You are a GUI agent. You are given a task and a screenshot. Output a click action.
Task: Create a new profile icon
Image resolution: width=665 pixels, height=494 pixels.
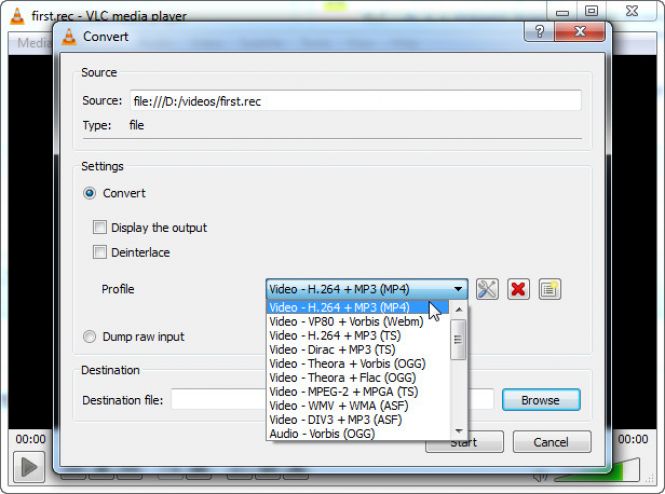click(x=550, y=290)
